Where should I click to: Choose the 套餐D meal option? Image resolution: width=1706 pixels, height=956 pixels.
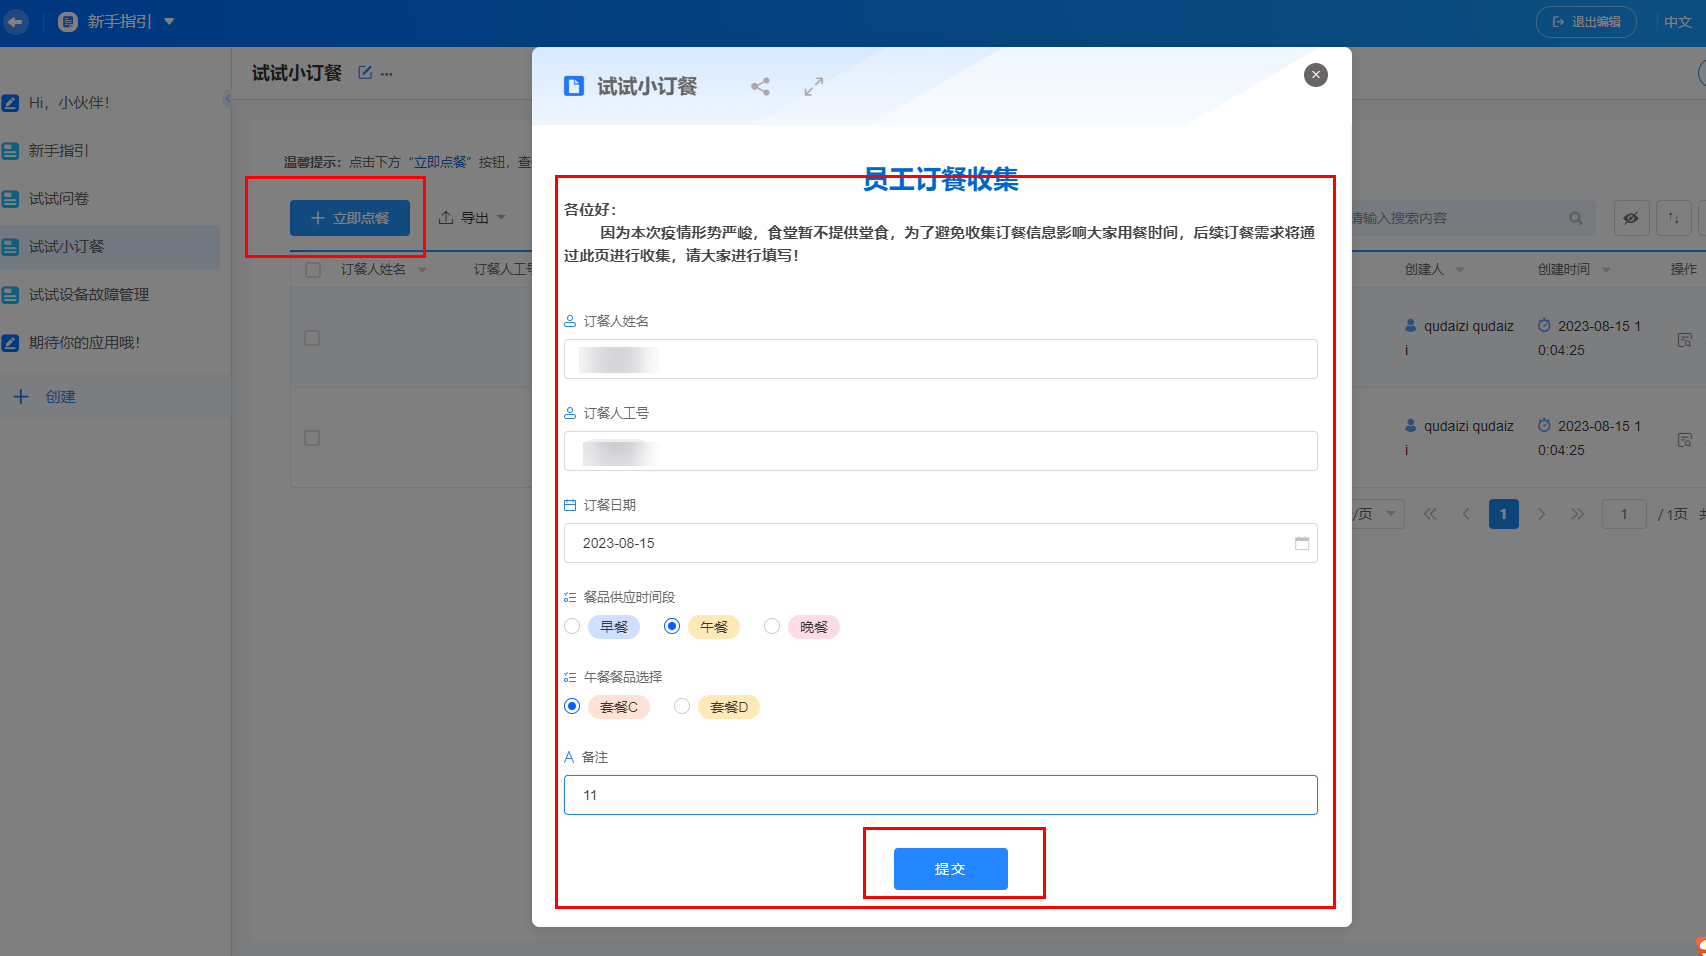coord(682,706)
